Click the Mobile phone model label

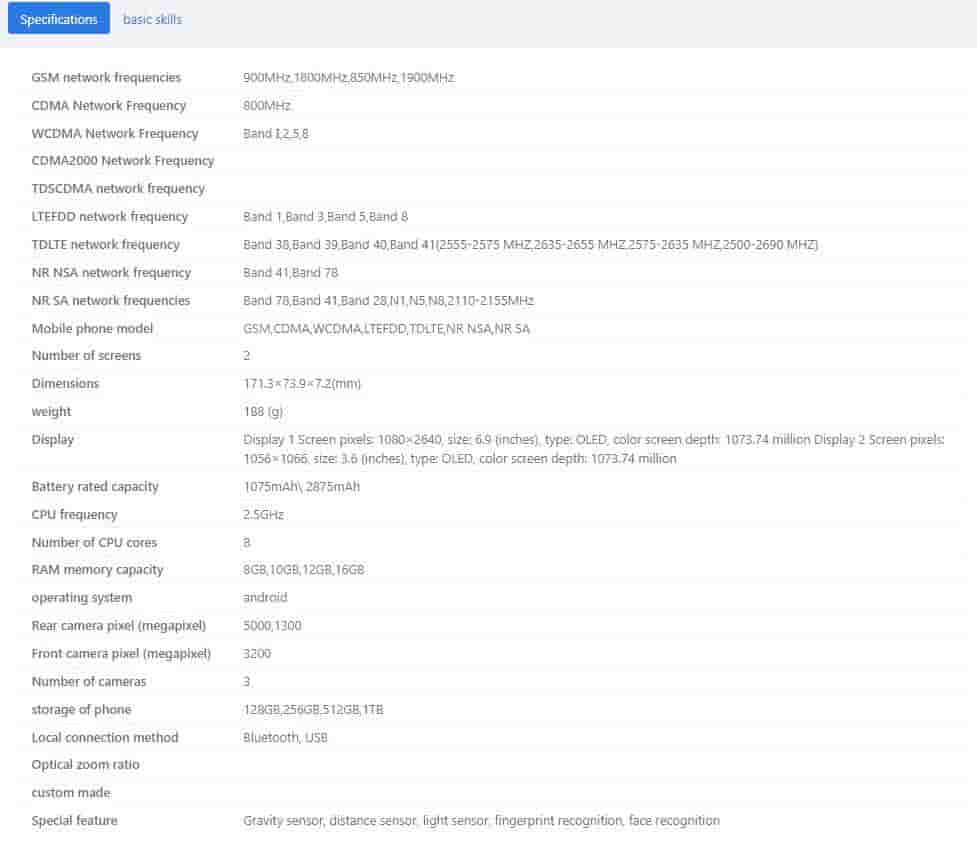pyautogui.click(x=93, y=328)
